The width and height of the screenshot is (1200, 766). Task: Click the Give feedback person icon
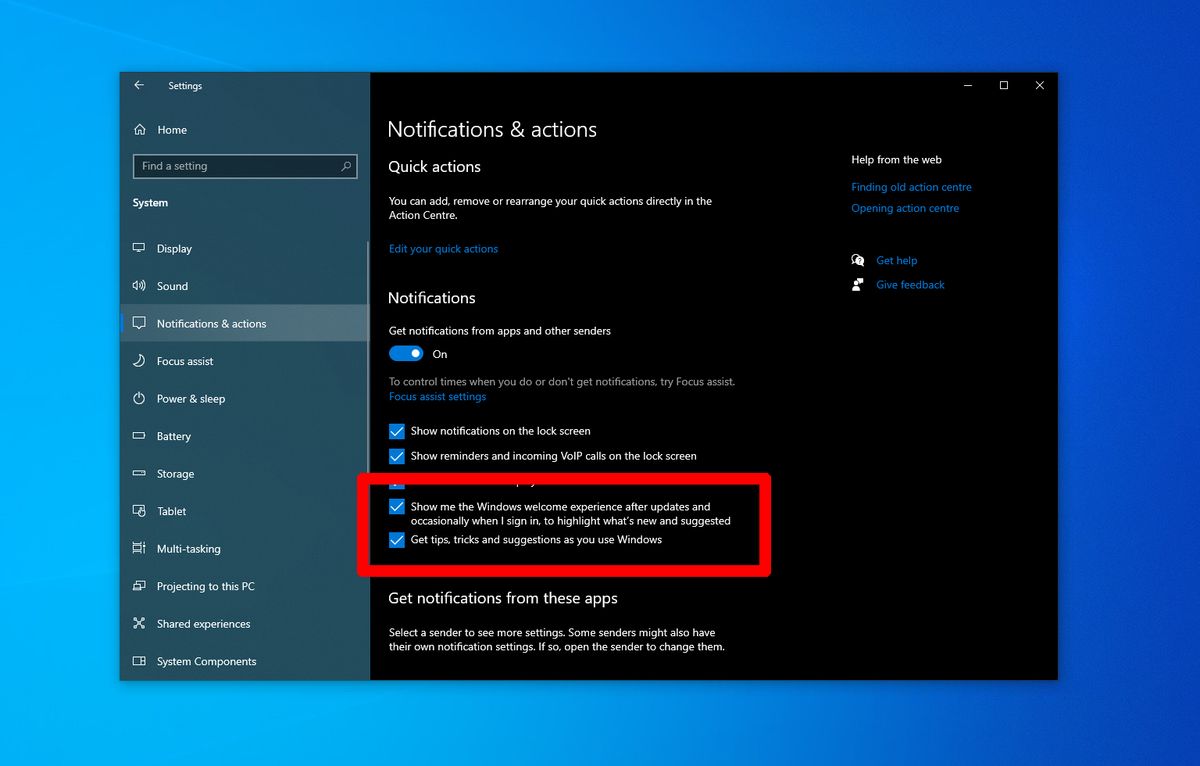[858, 285]
